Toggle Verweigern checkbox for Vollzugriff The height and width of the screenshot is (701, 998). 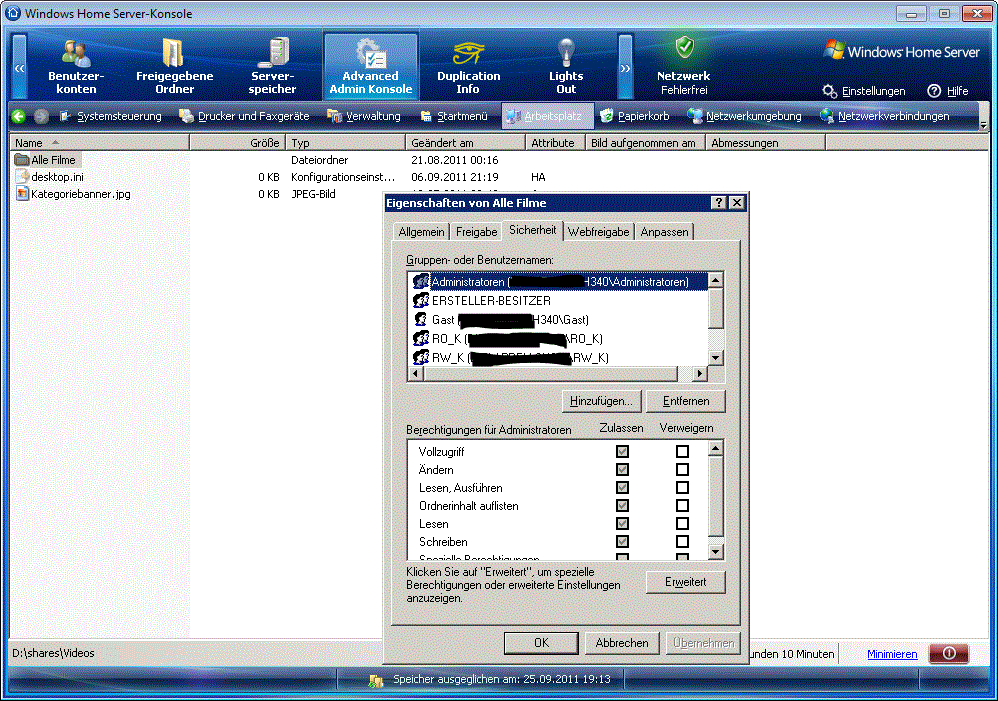click(682, 451)
